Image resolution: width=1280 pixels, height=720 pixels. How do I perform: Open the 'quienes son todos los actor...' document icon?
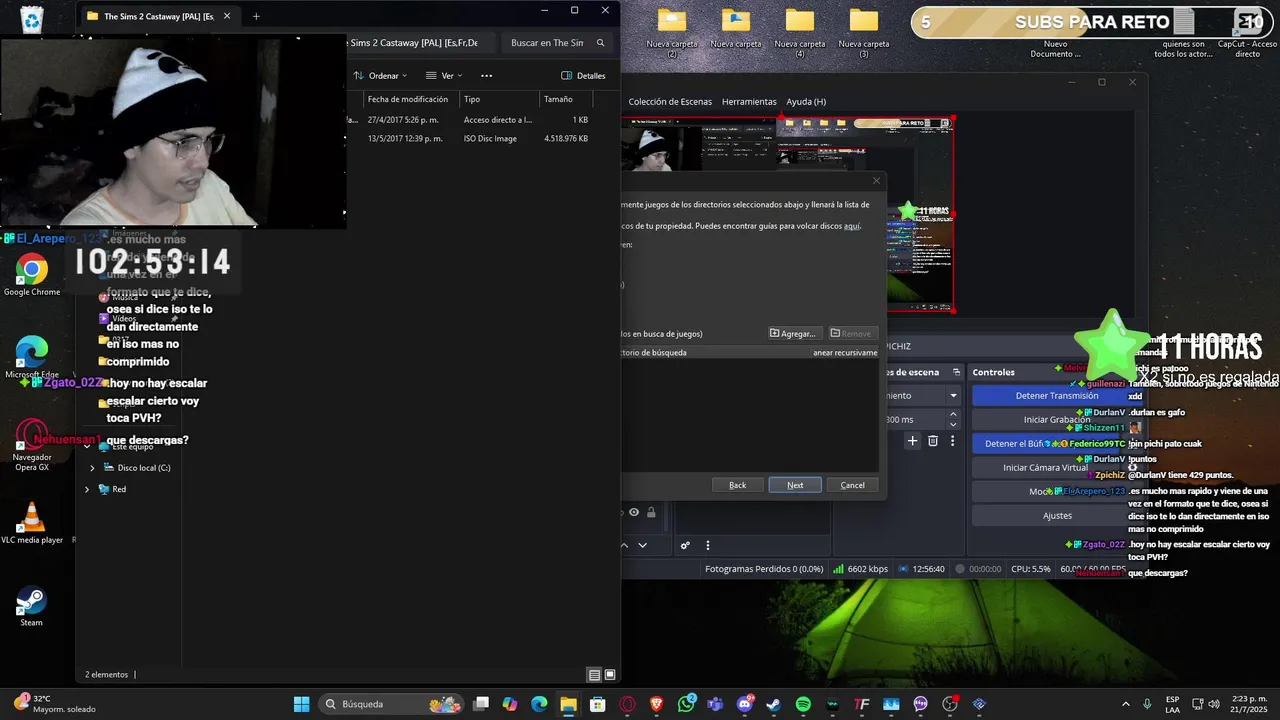tap(1183, 33)
